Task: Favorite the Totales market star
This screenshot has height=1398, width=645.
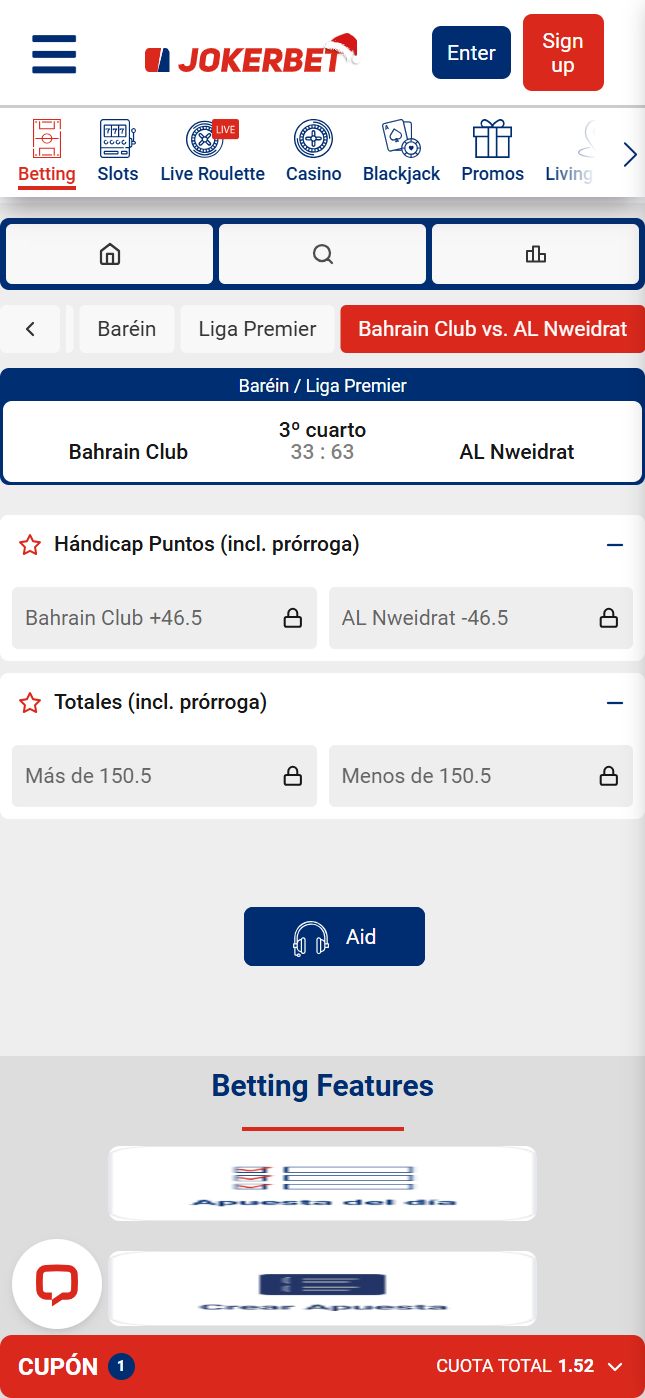Action: click(x=30, y=703)
